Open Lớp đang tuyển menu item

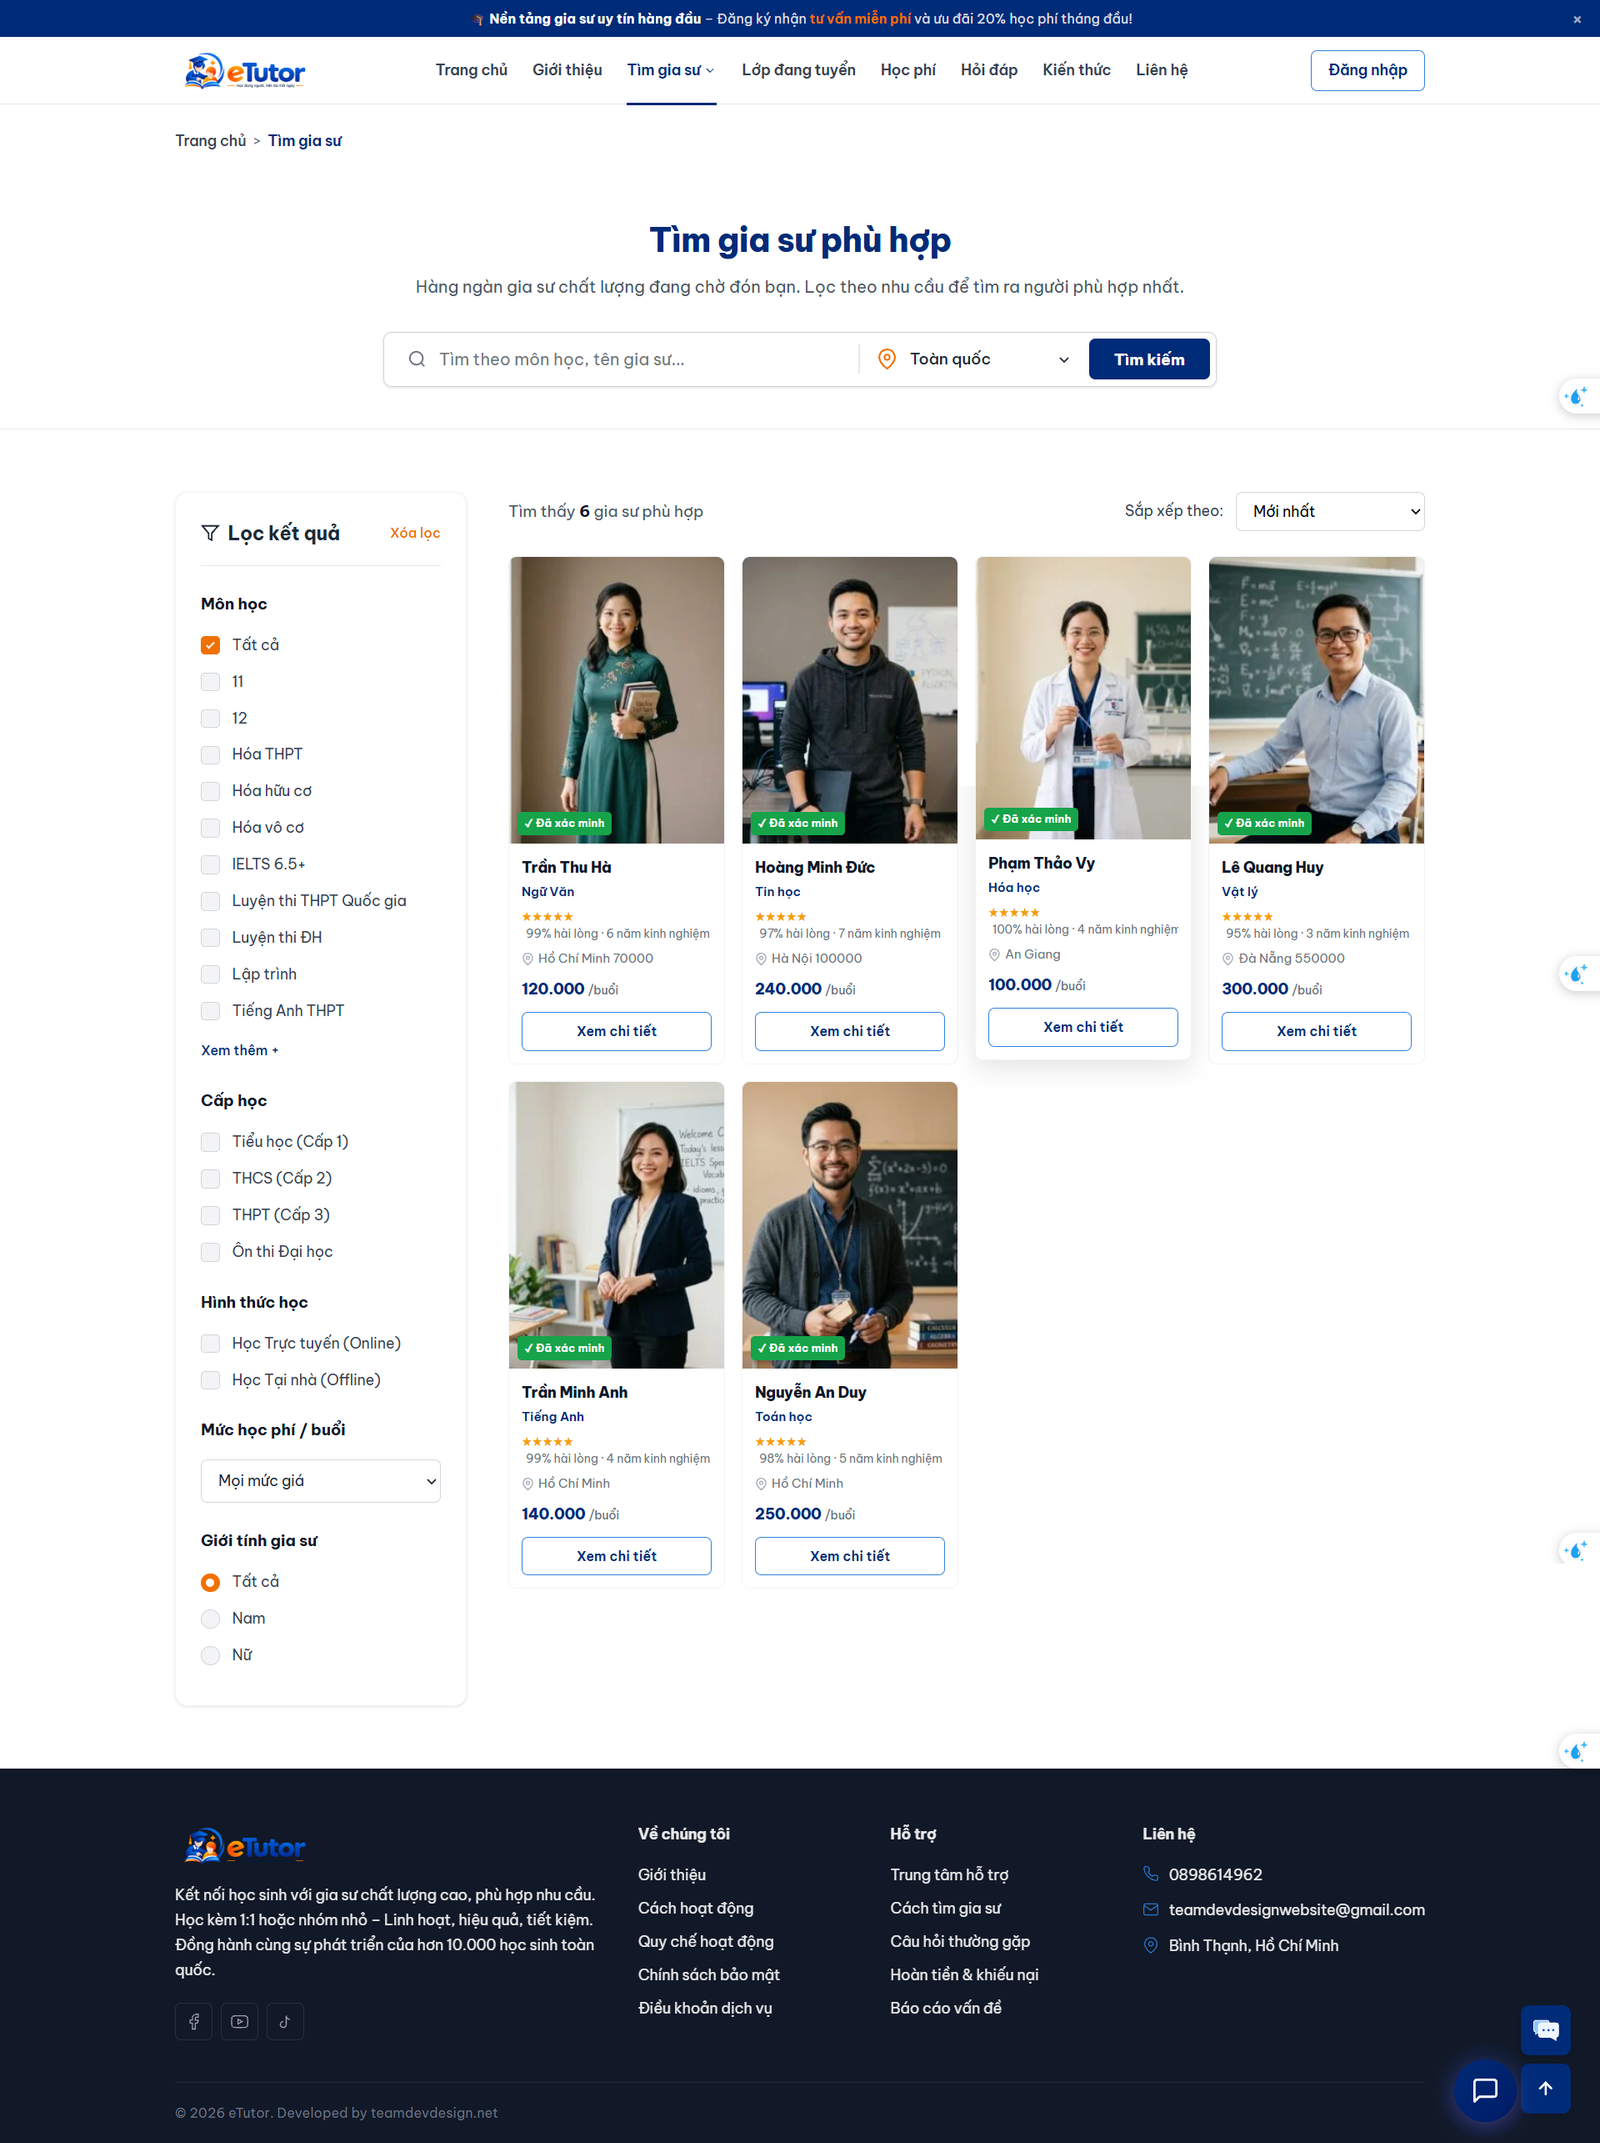(798, 70)
